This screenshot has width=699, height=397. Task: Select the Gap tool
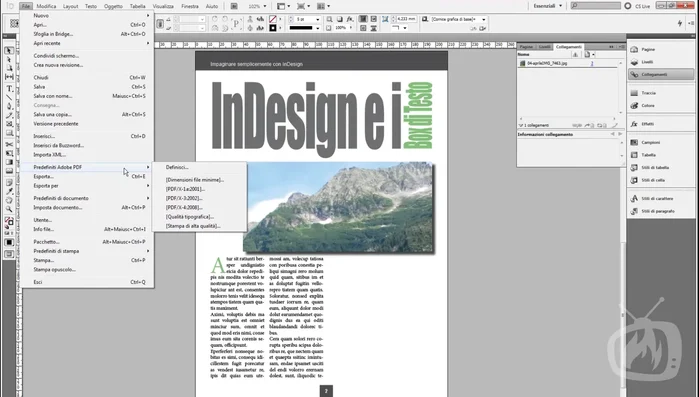click(x=9, y=77)
